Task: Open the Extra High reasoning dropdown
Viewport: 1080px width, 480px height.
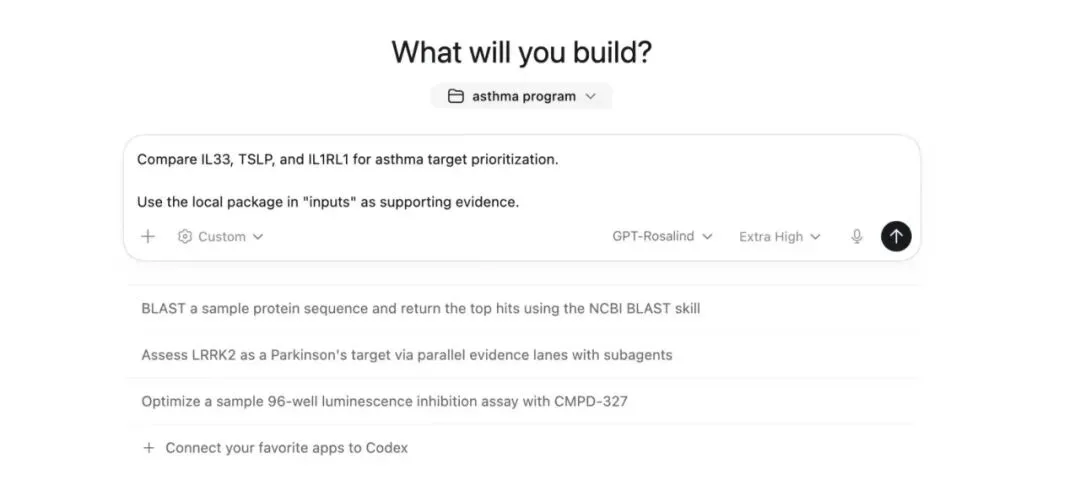Action: tap(771, 237)
